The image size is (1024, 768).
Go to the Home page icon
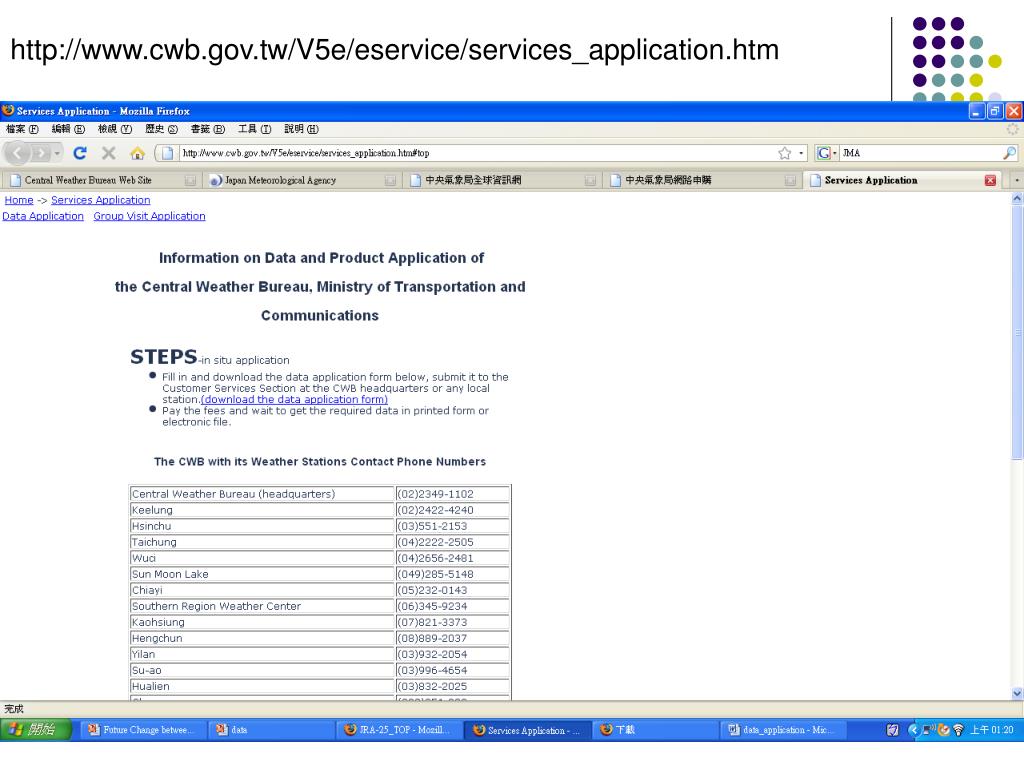137,153
